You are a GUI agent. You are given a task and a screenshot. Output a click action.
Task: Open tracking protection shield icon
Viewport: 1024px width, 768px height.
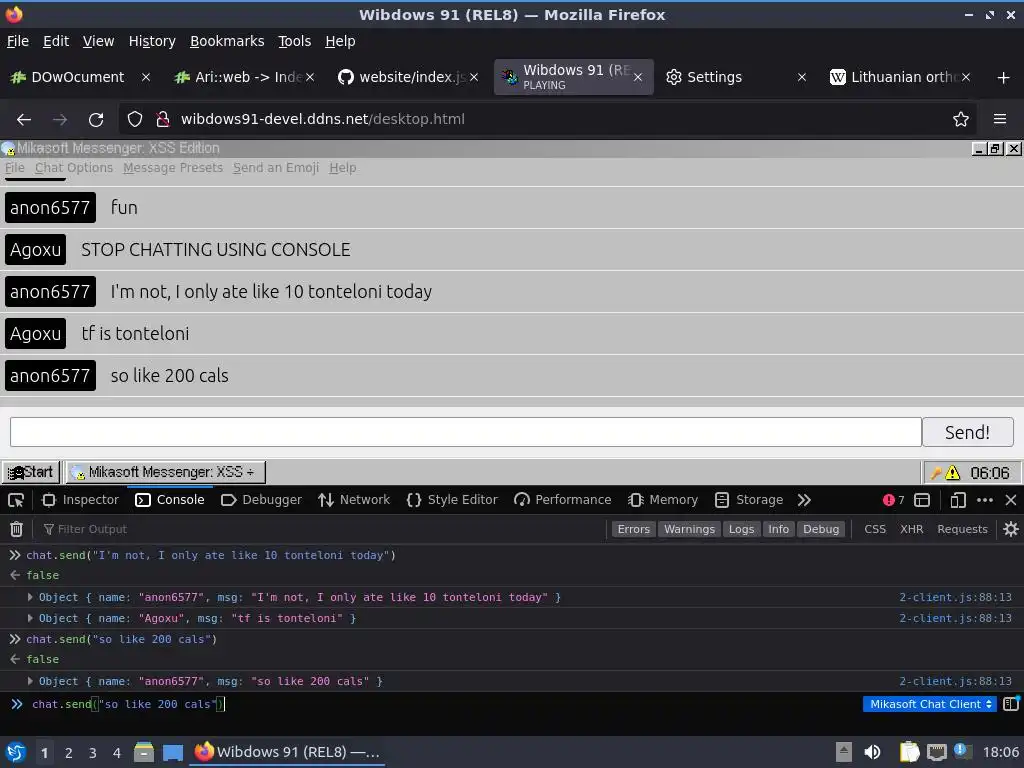[x=135, y=120]
